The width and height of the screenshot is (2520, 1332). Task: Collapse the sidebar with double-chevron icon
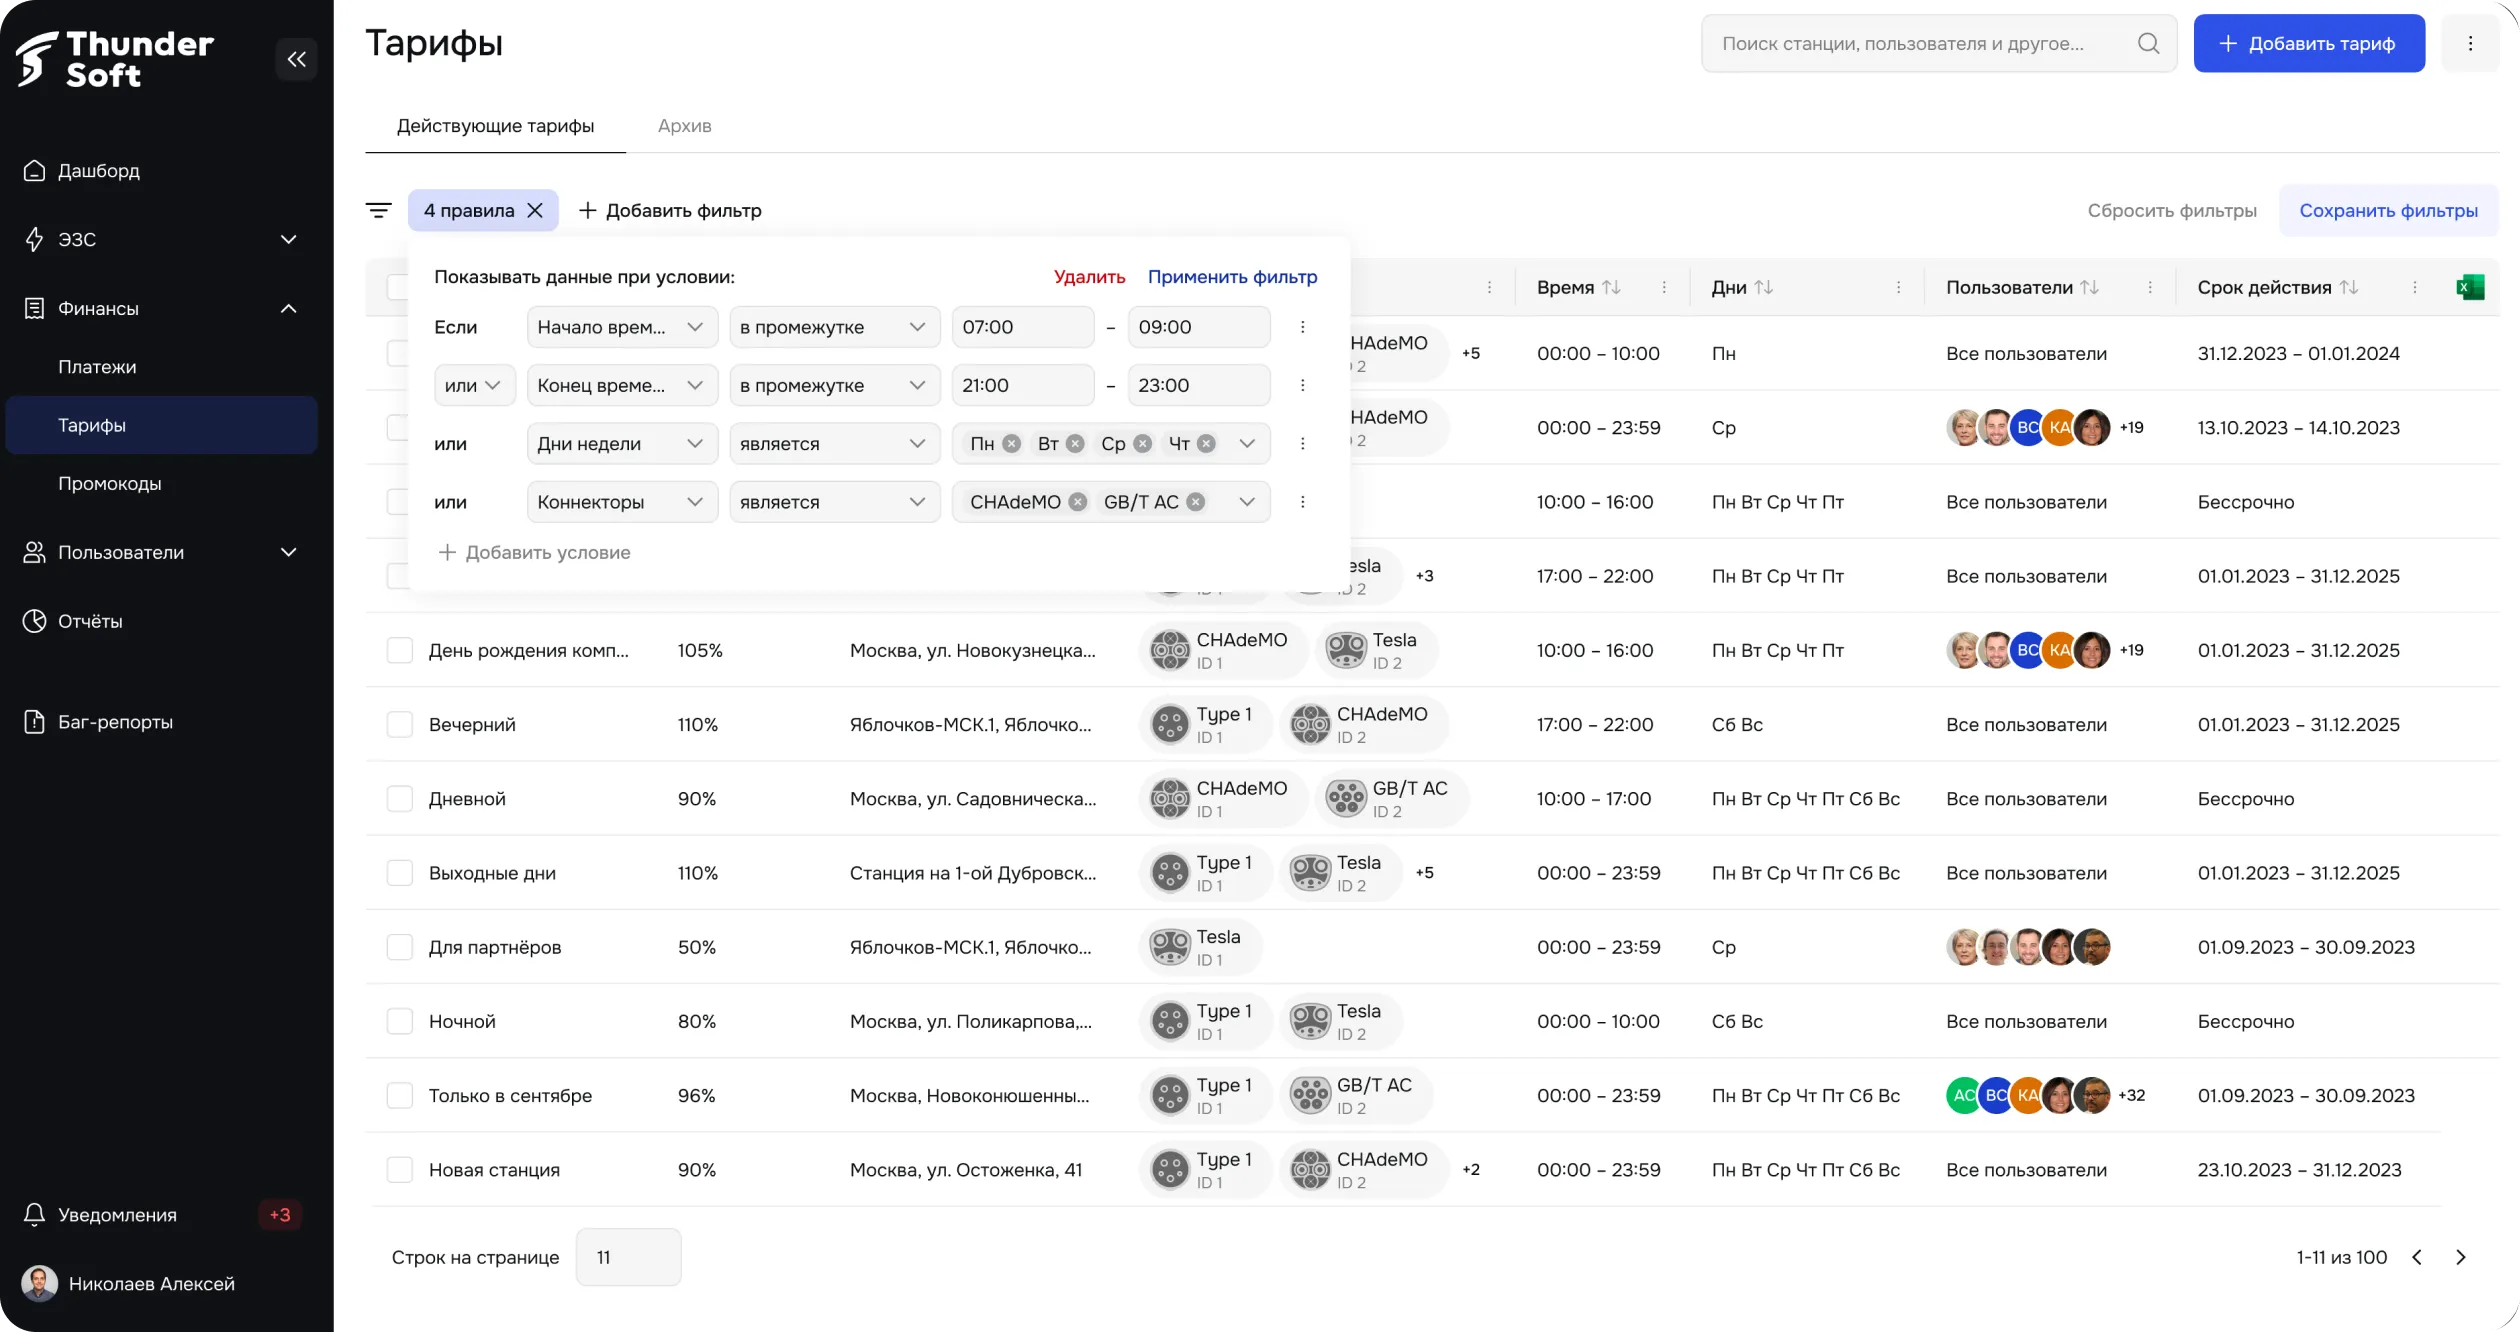click(296, 59)
